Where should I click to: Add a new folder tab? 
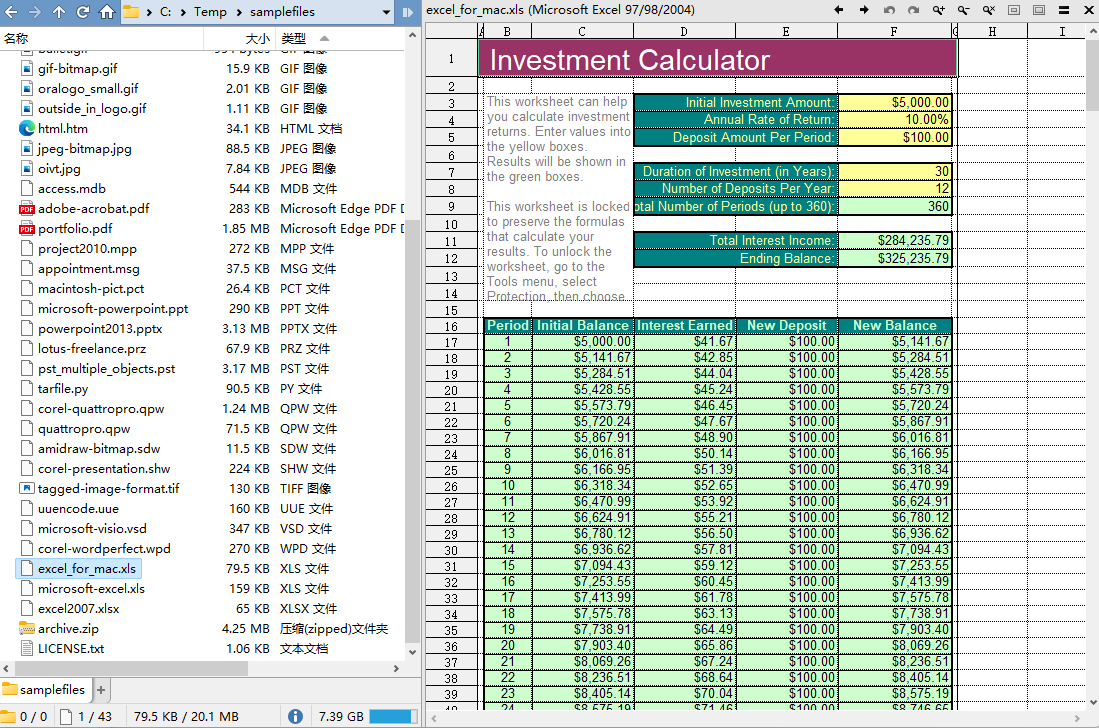point(101,690)
